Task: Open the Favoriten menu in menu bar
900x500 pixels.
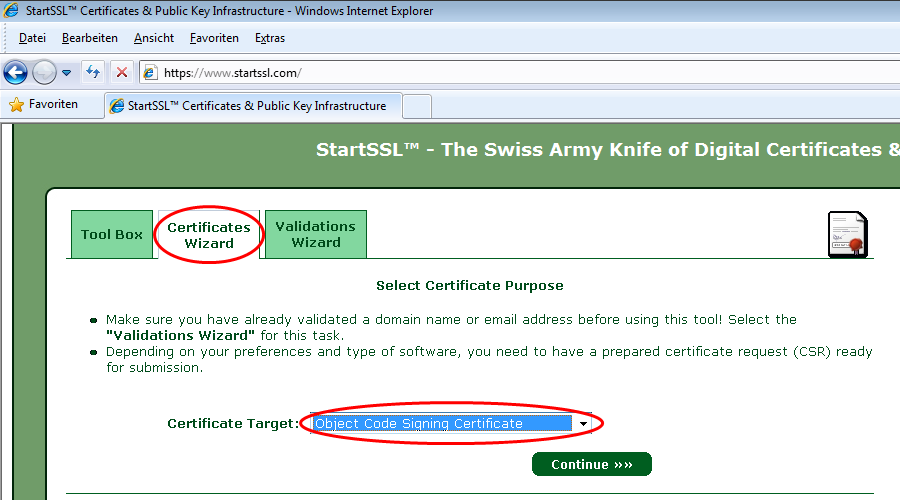Action: point(214,38)
